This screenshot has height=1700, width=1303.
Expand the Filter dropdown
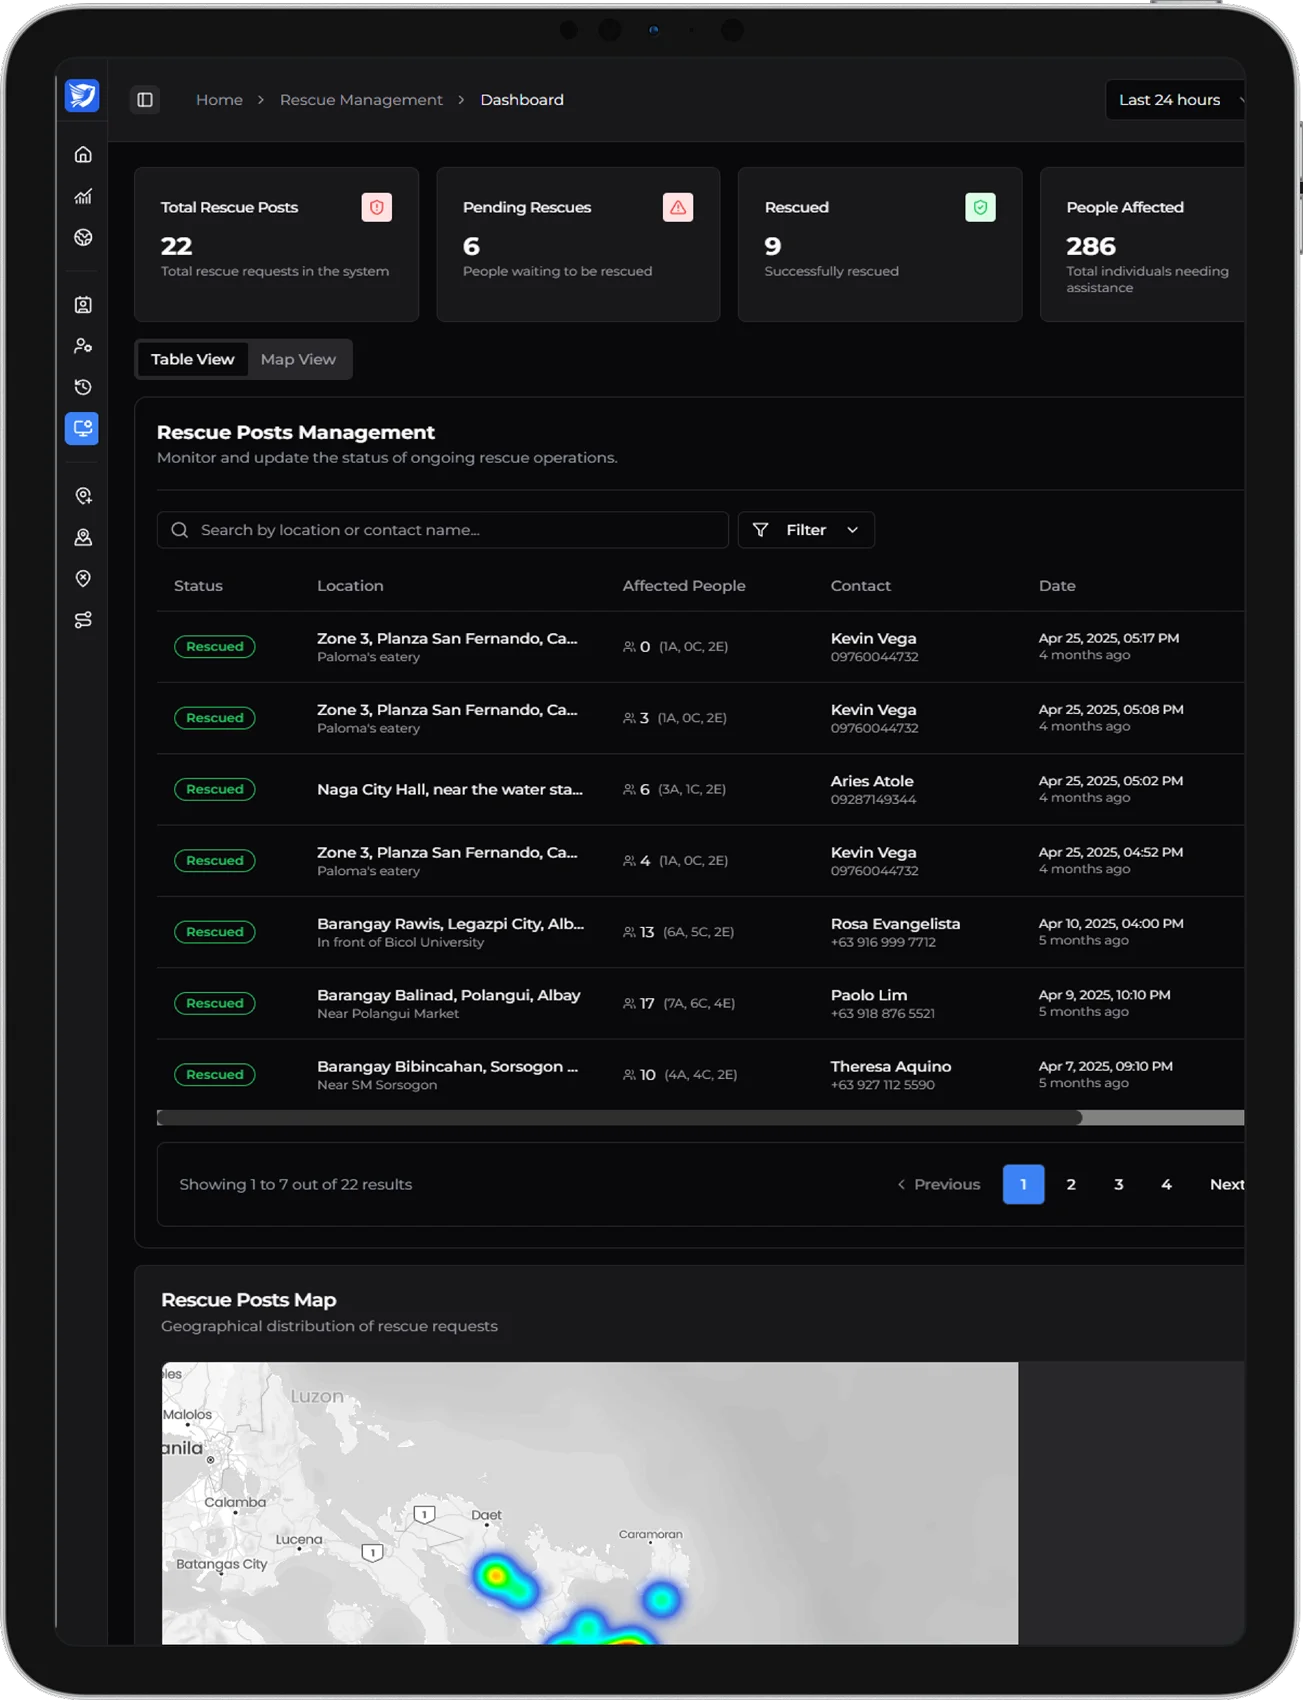[x=806, y=530]
